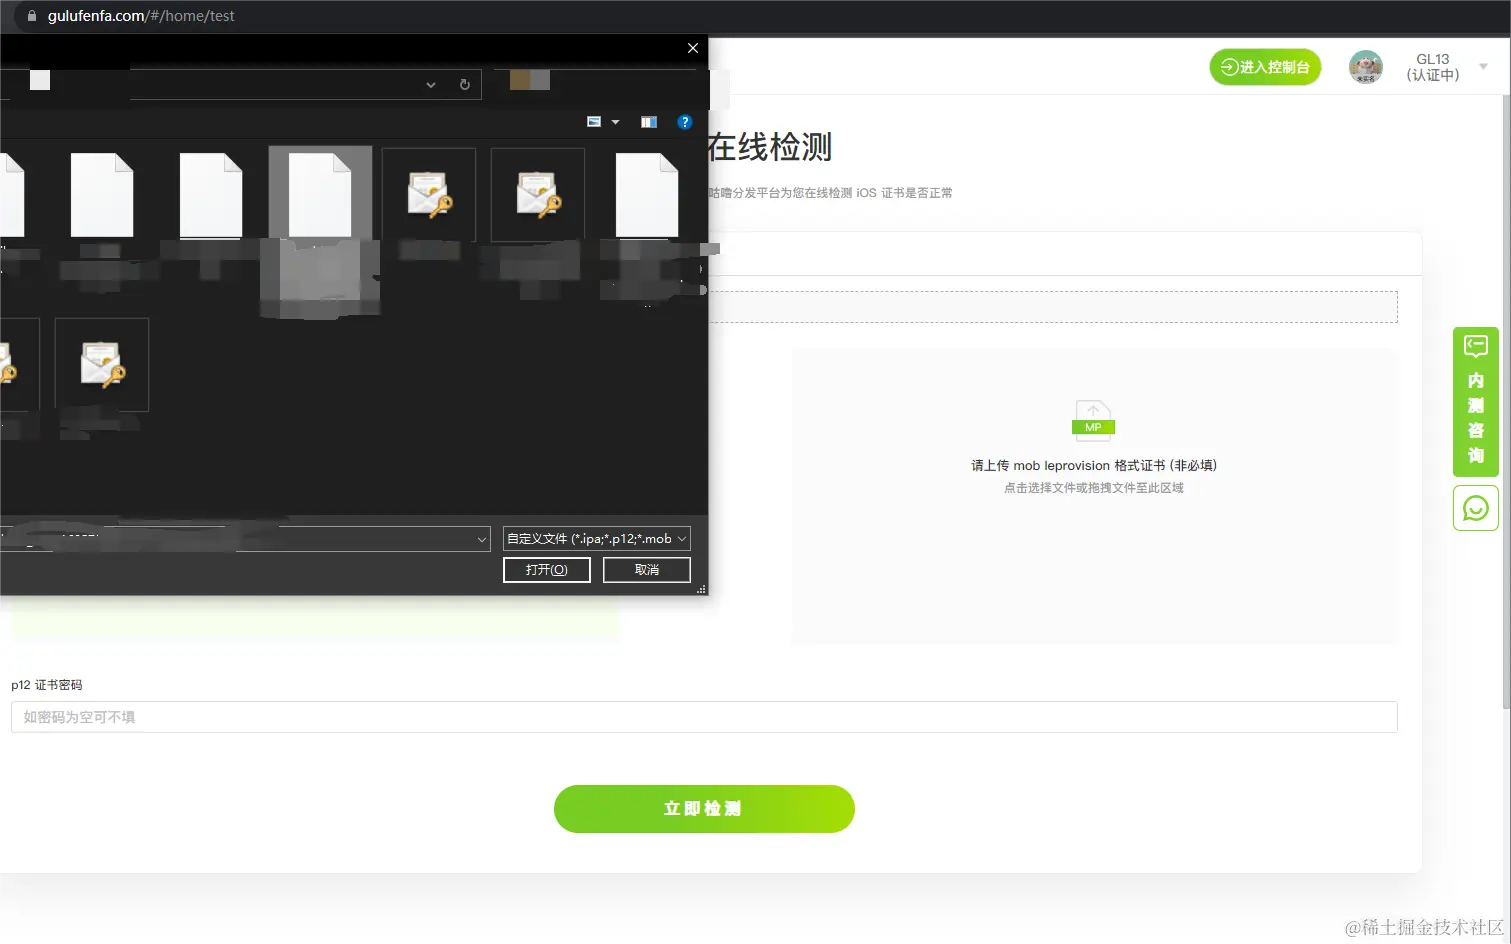This screenshot has width=1511, height=944.
Task: Open the Help question-mark icon in the file dialog
Action: coord(684,121)
